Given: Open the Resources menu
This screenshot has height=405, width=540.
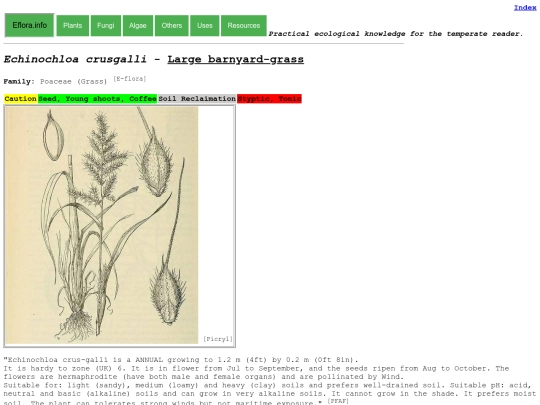Looking at the screenshot, I should tap(243, 25).
